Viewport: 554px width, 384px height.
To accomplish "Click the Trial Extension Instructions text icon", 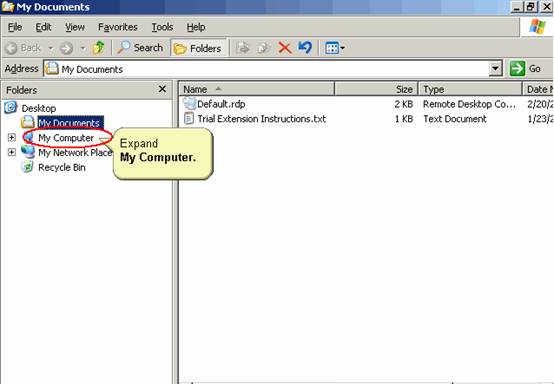I will pyautogui.click(x=189, y=118).
